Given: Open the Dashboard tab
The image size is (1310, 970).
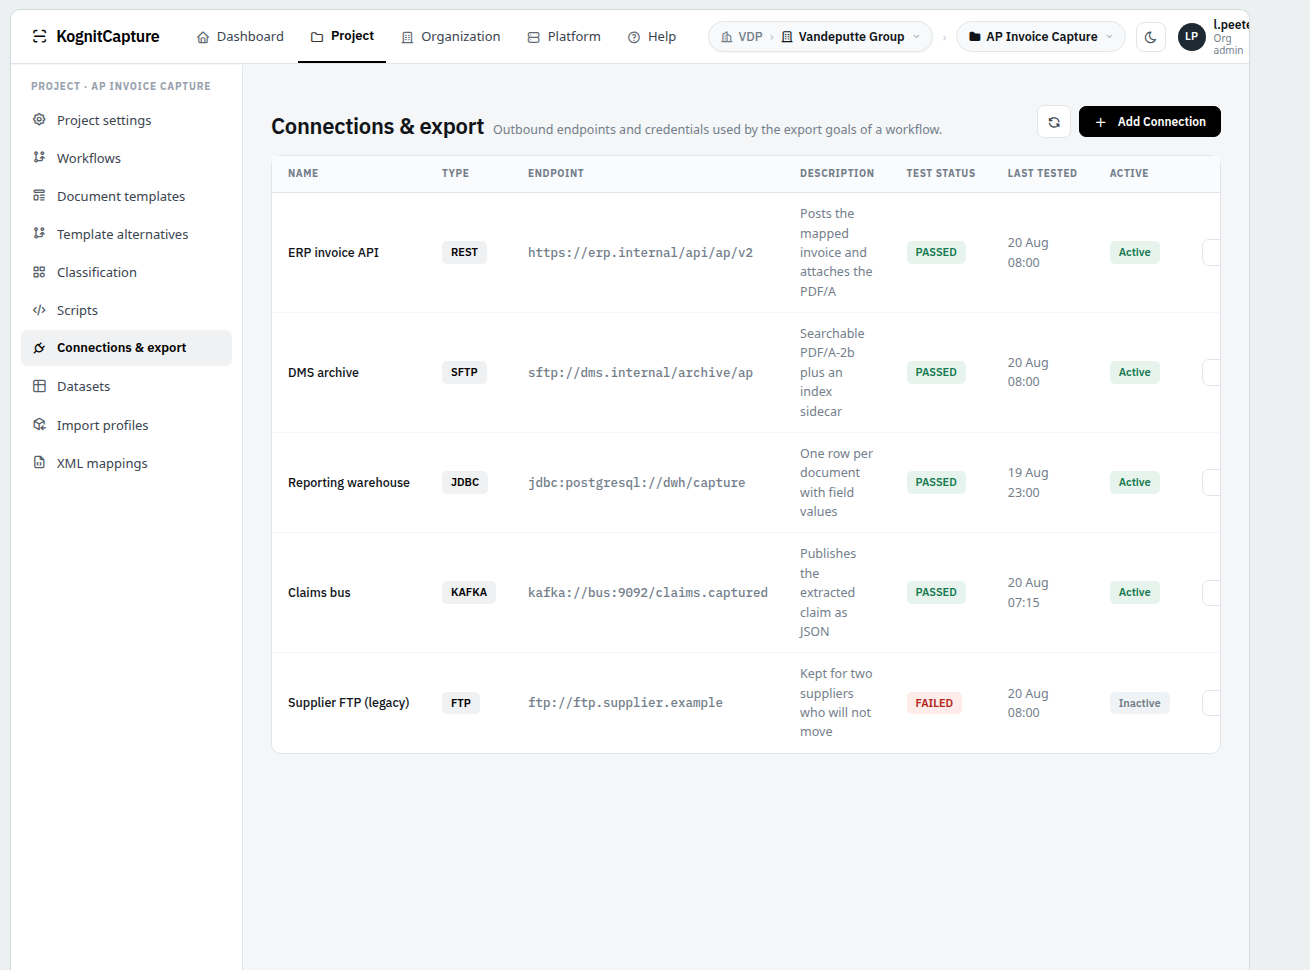Looking at the screenshot, I should coord(240,37).
